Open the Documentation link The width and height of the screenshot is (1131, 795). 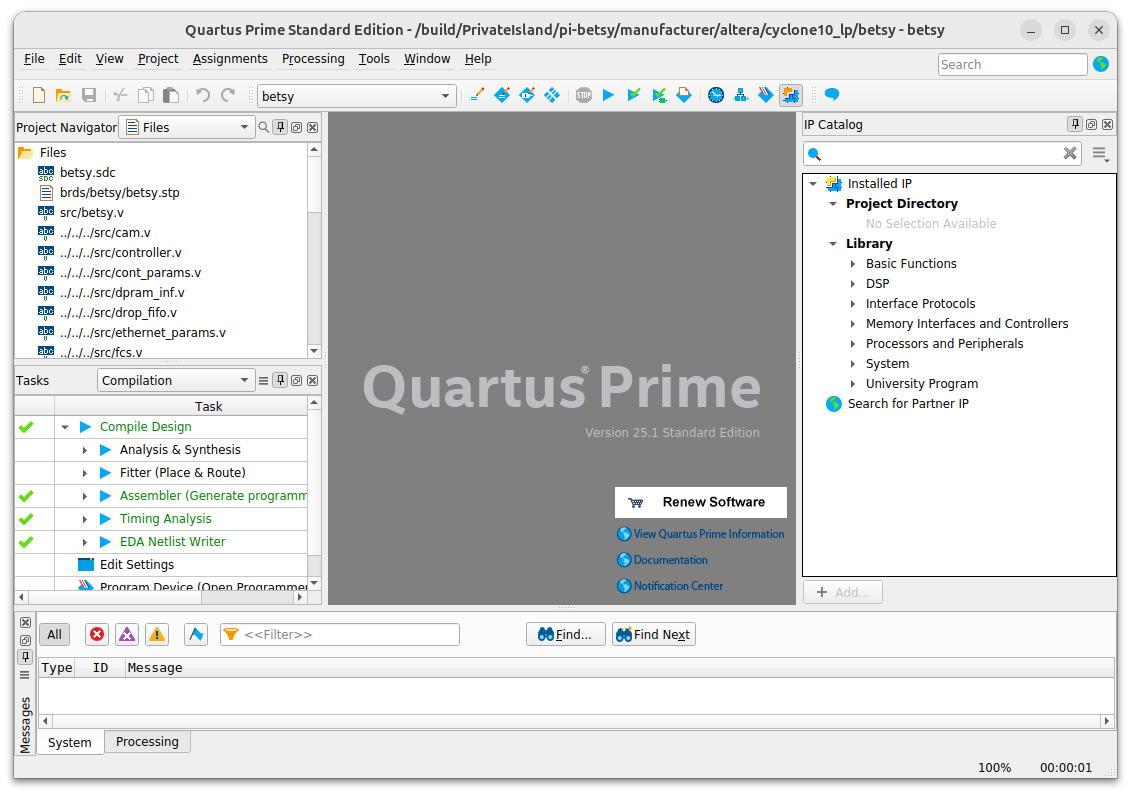(x=670, y=560)
